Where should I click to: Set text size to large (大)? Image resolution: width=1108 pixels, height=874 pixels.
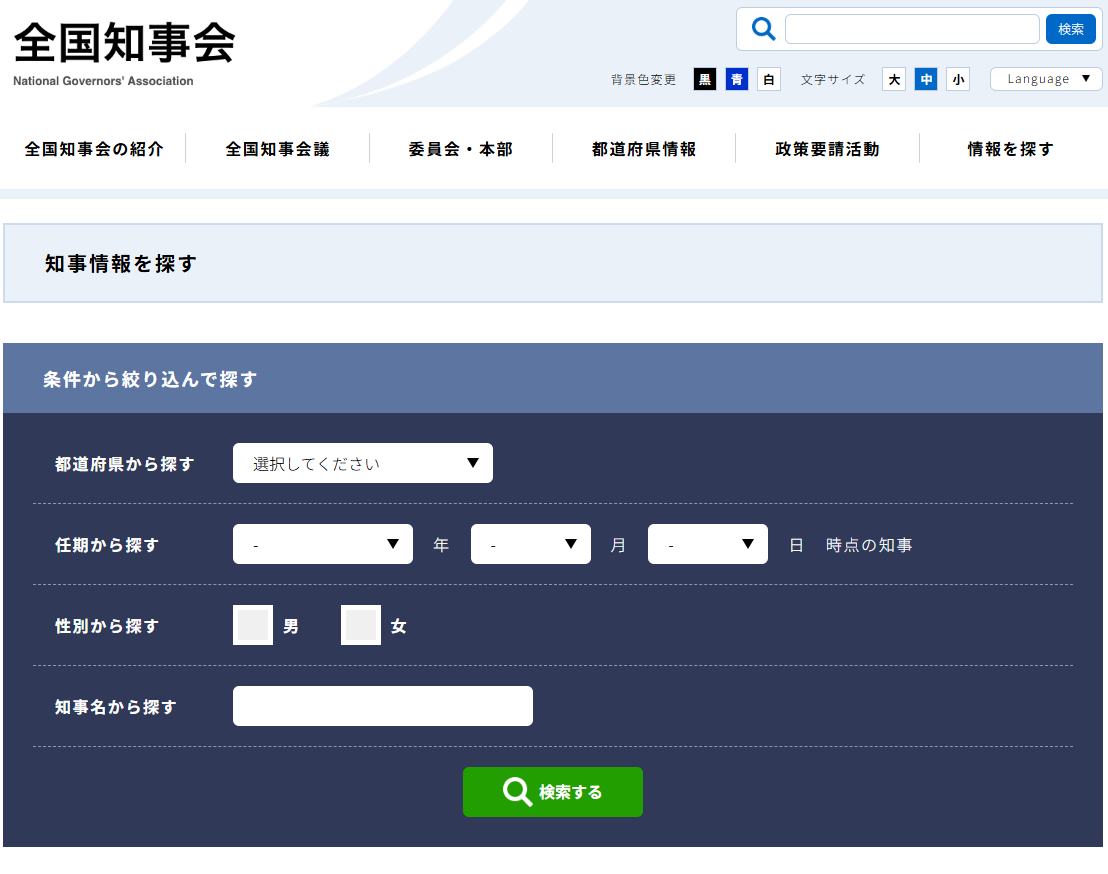894,80
